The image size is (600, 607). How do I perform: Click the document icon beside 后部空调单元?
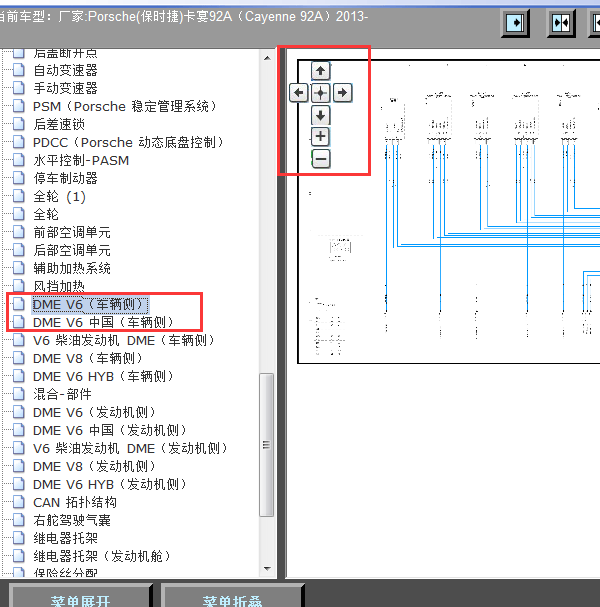click(19, 250)
